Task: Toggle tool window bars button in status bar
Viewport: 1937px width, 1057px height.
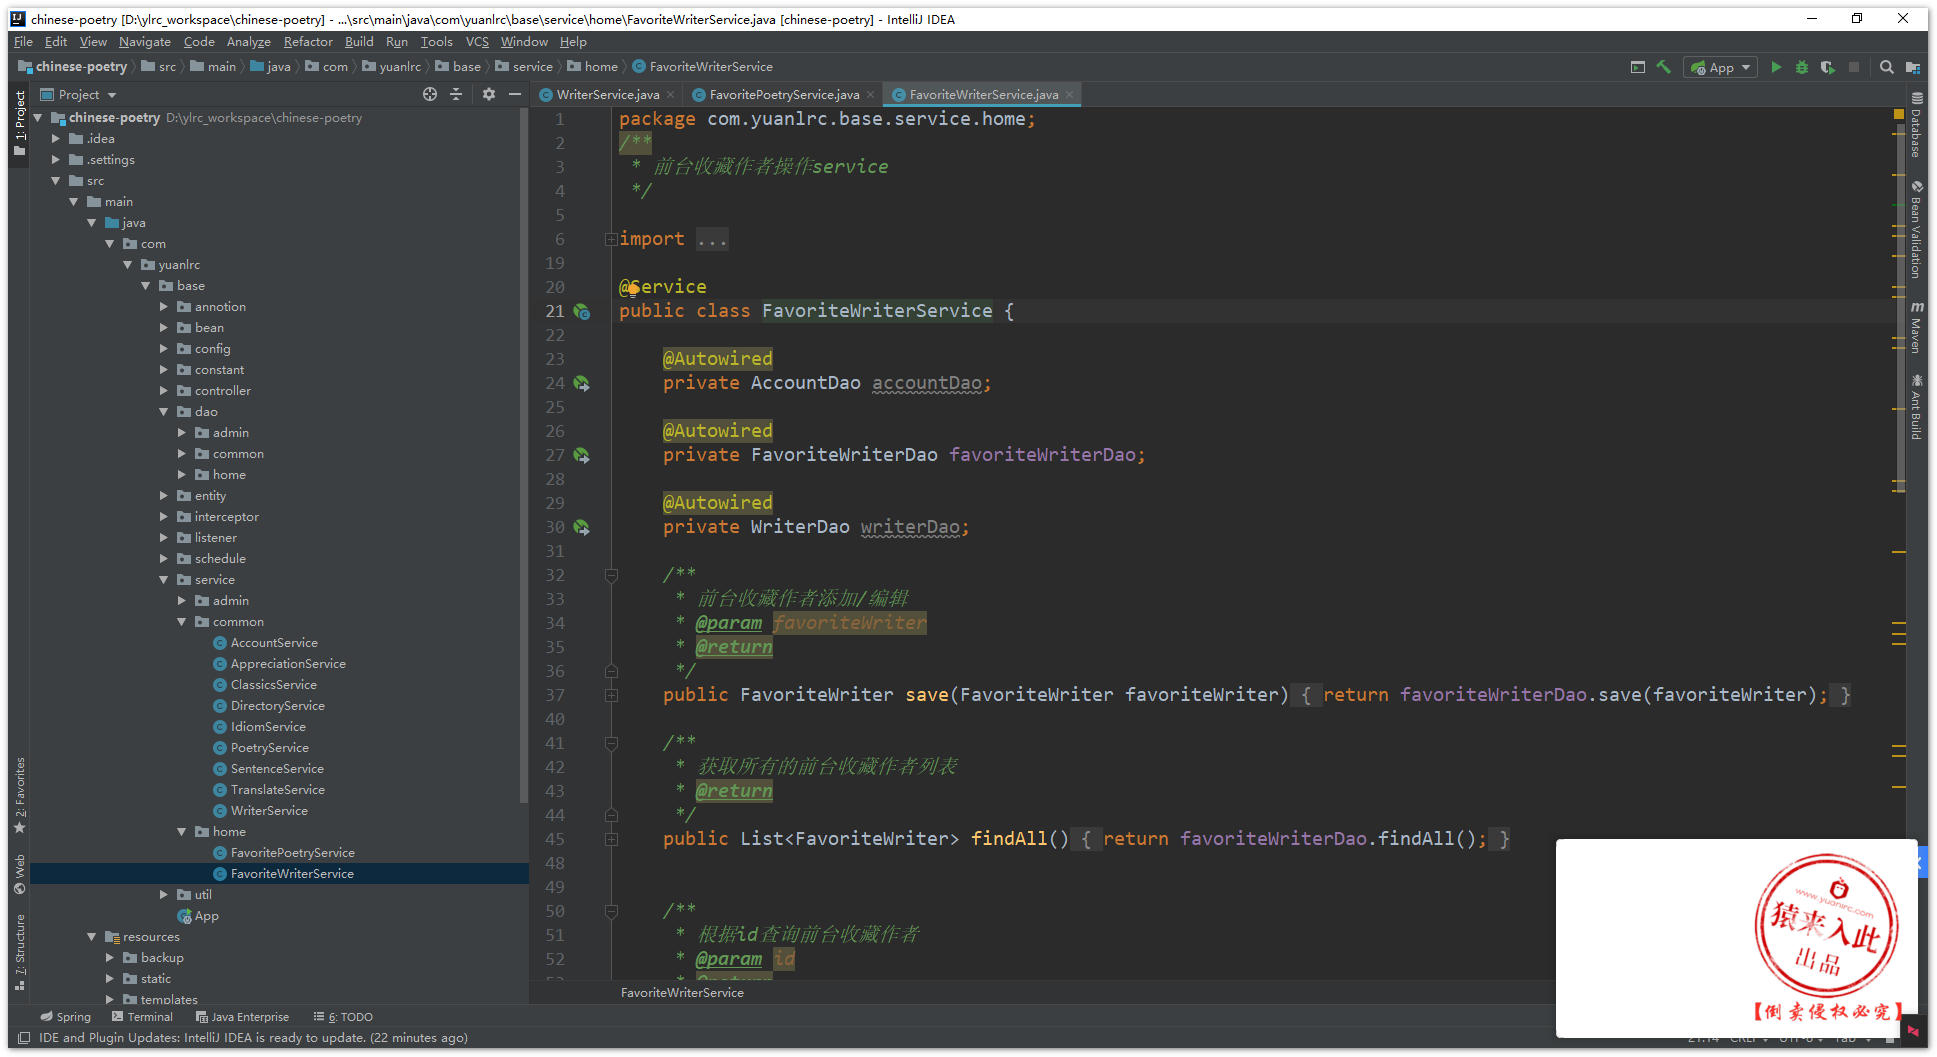Action: (x=24, y=1038)
